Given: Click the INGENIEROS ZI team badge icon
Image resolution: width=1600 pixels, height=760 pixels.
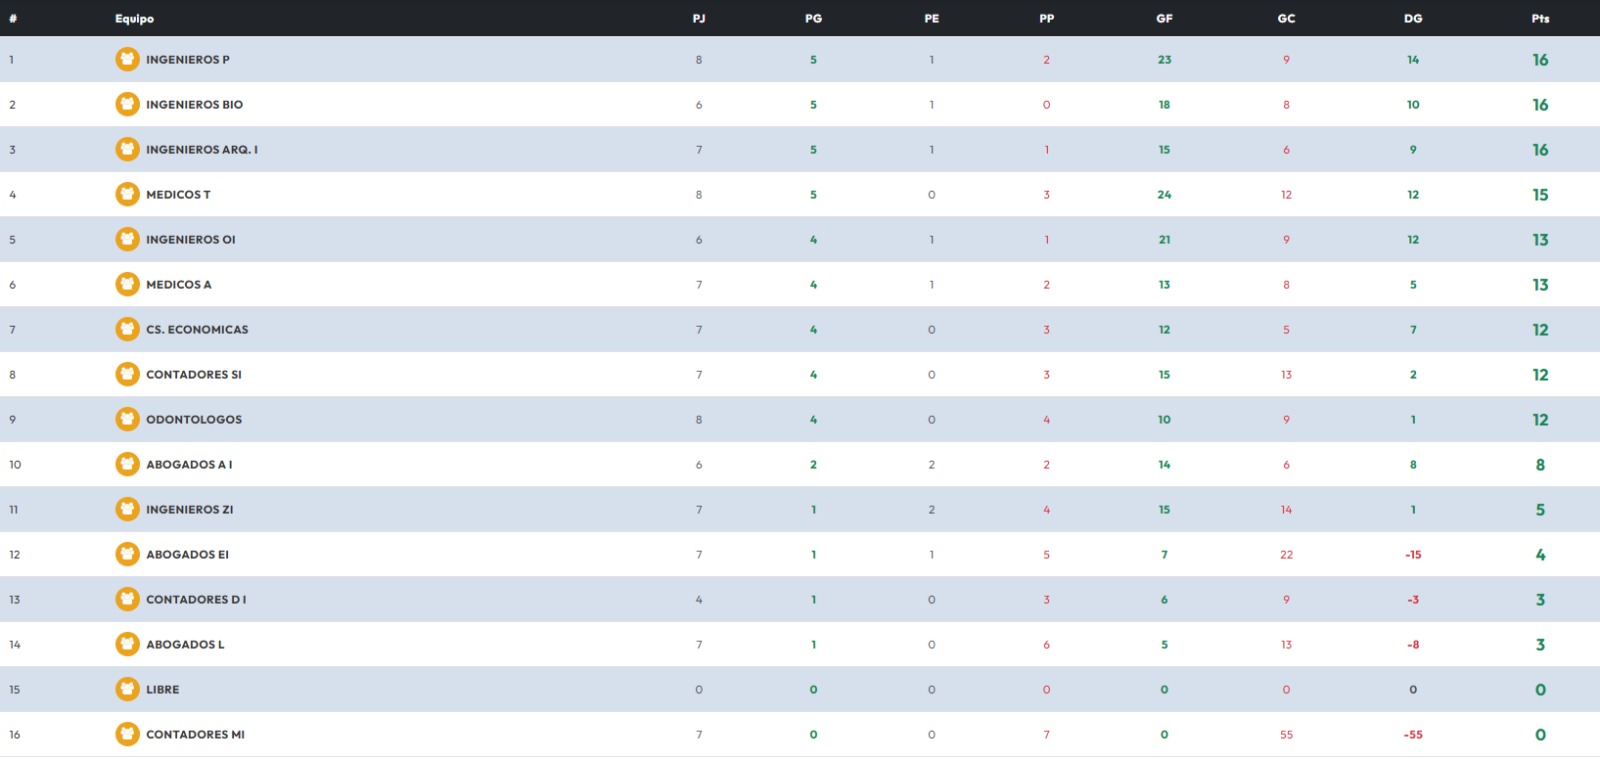Looking at the screenshot, I should click(x=127, y=509).
